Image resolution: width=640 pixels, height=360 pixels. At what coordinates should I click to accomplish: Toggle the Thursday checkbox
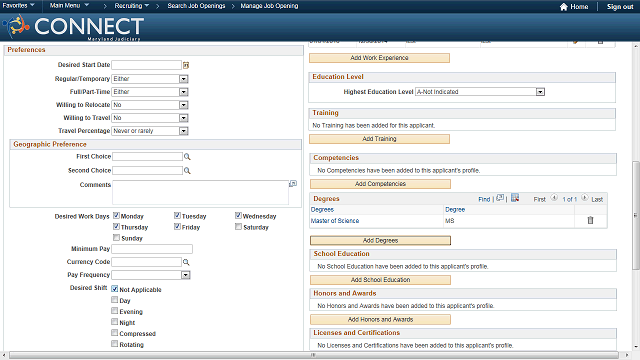tap(116, 227)
